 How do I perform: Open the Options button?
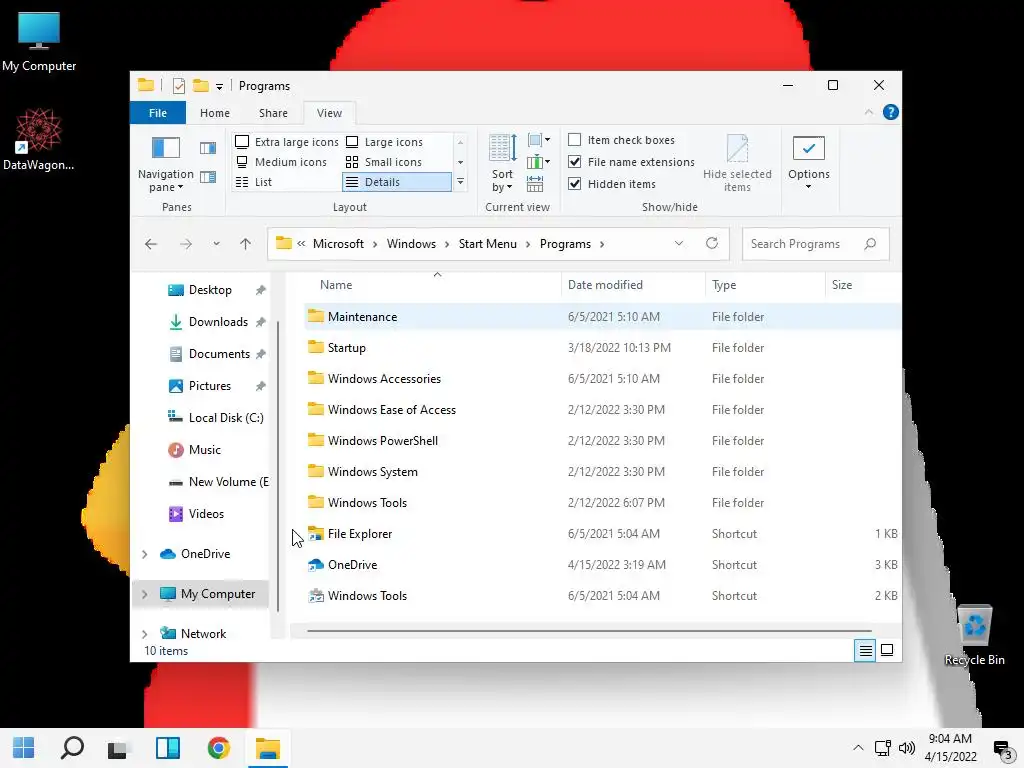pyautogui.click(x=808, y=163)
